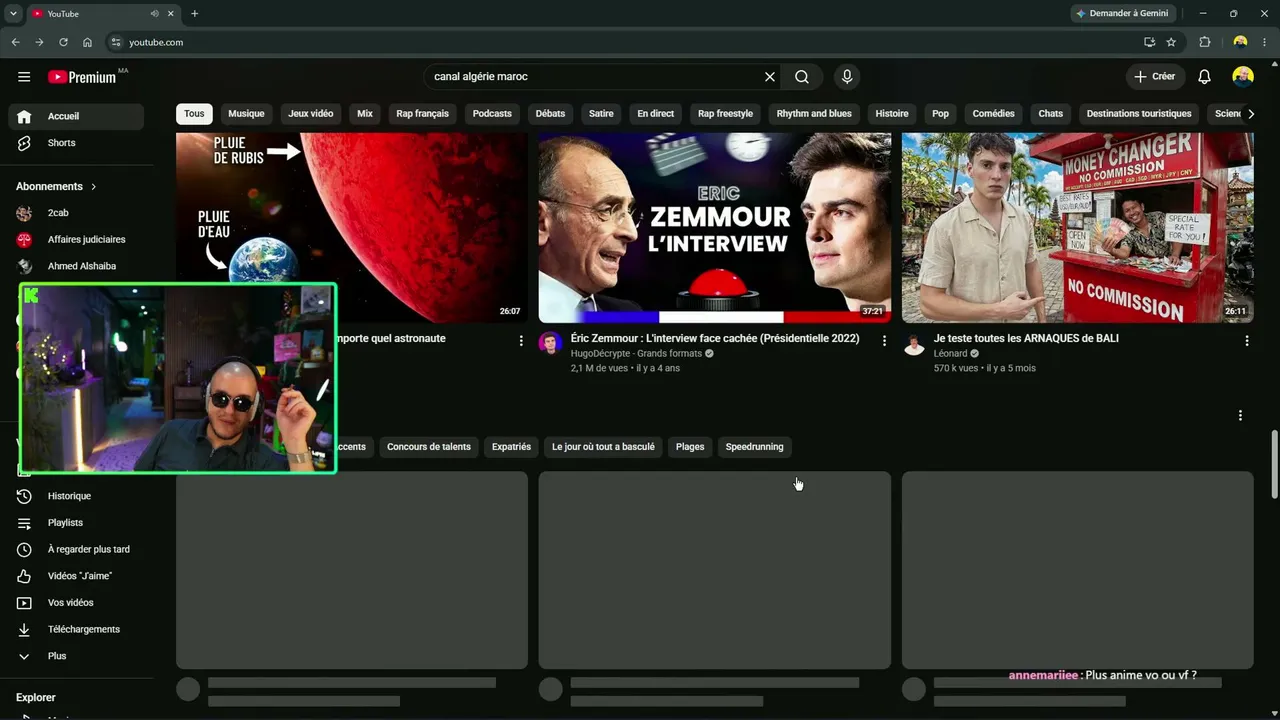
Task: Open the Chrome three-dot menu
Action: coord(1265,42)
